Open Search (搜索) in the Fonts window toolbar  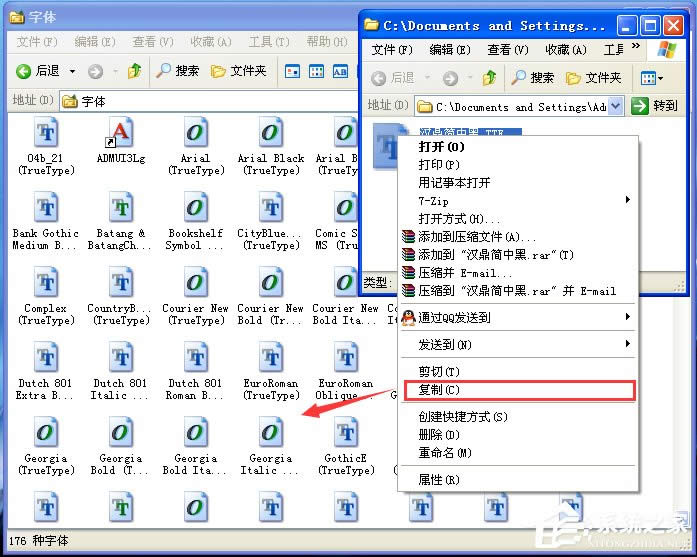click(x=177, y=71)
